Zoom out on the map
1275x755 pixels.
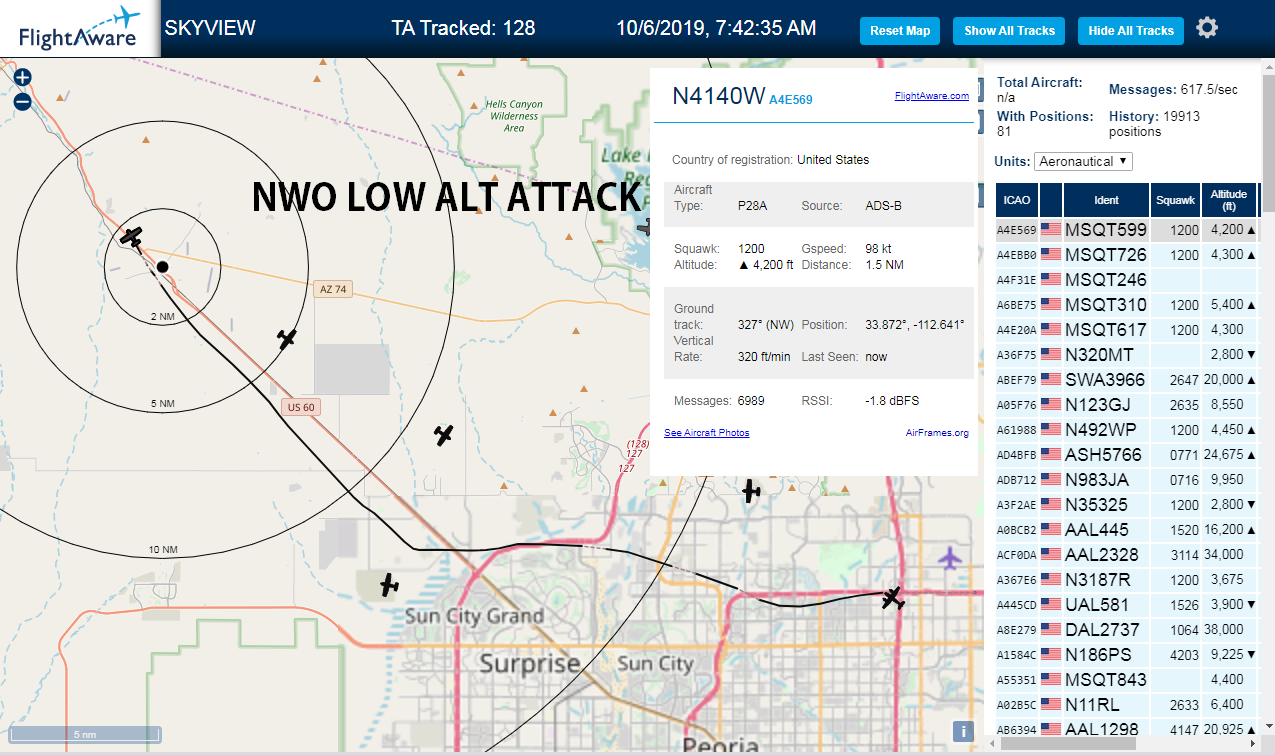[x=22, y=101]
